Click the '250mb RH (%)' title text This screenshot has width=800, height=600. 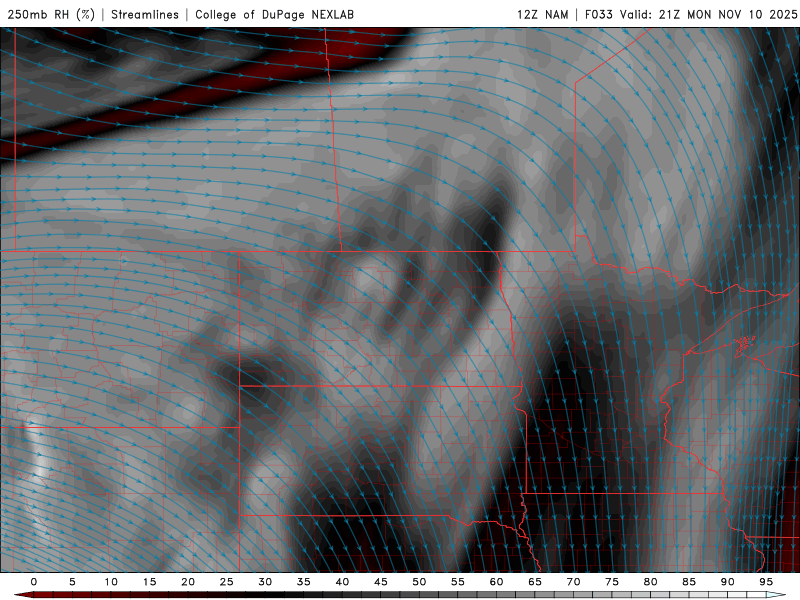[51, 14]
